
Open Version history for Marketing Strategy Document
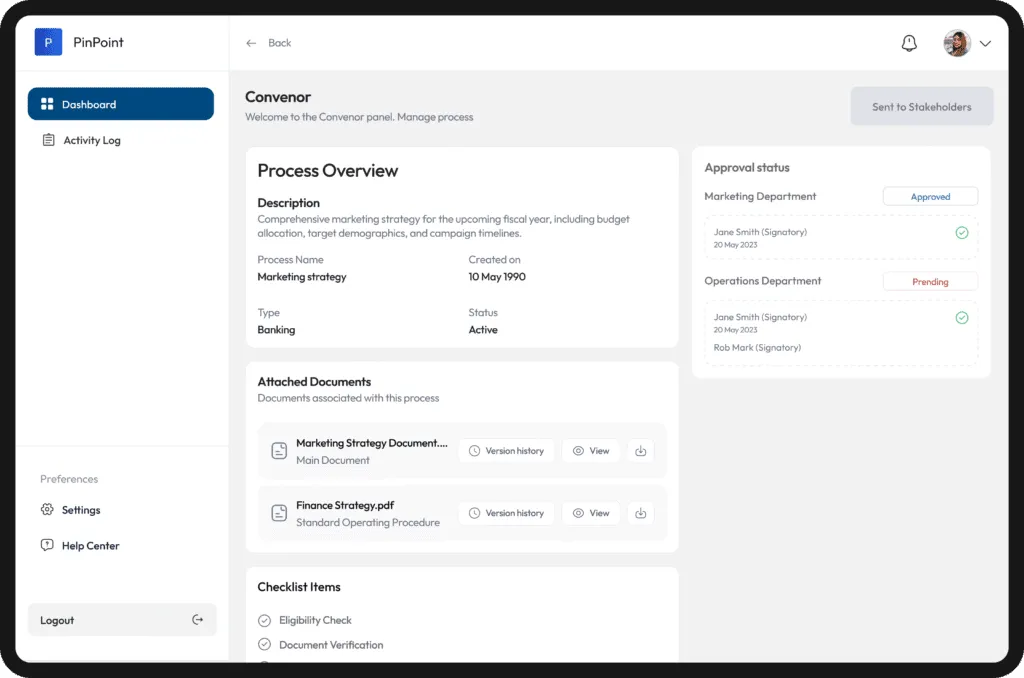[x=506, y=451]
